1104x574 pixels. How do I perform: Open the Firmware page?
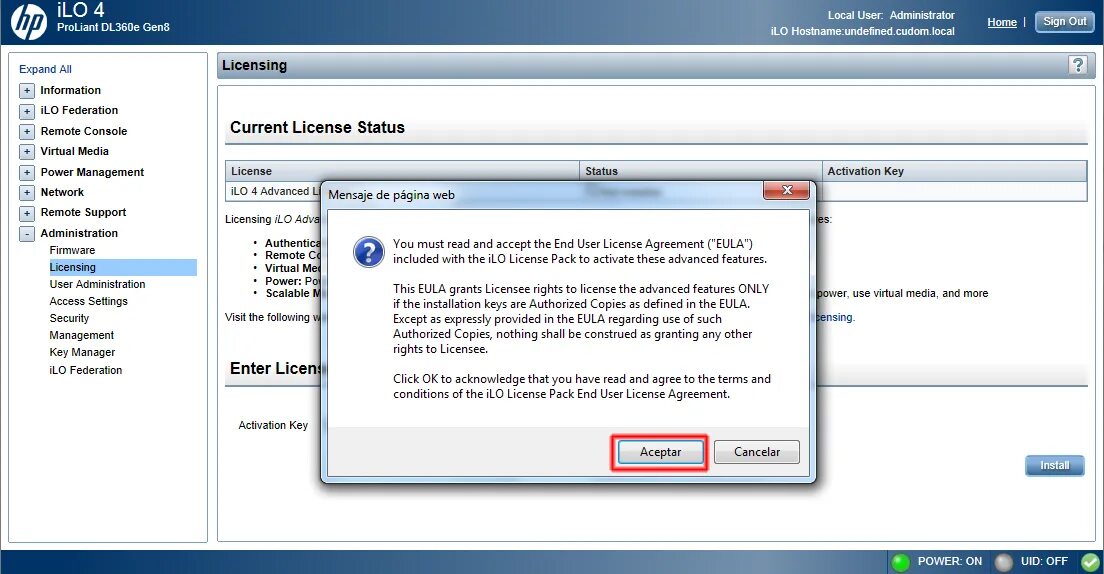click(x=72, y=250)
